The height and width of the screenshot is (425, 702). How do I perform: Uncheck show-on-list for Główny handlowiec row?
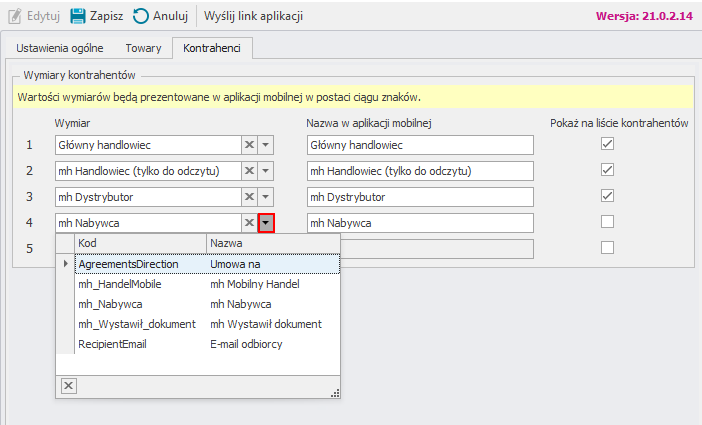pos(607,144)
